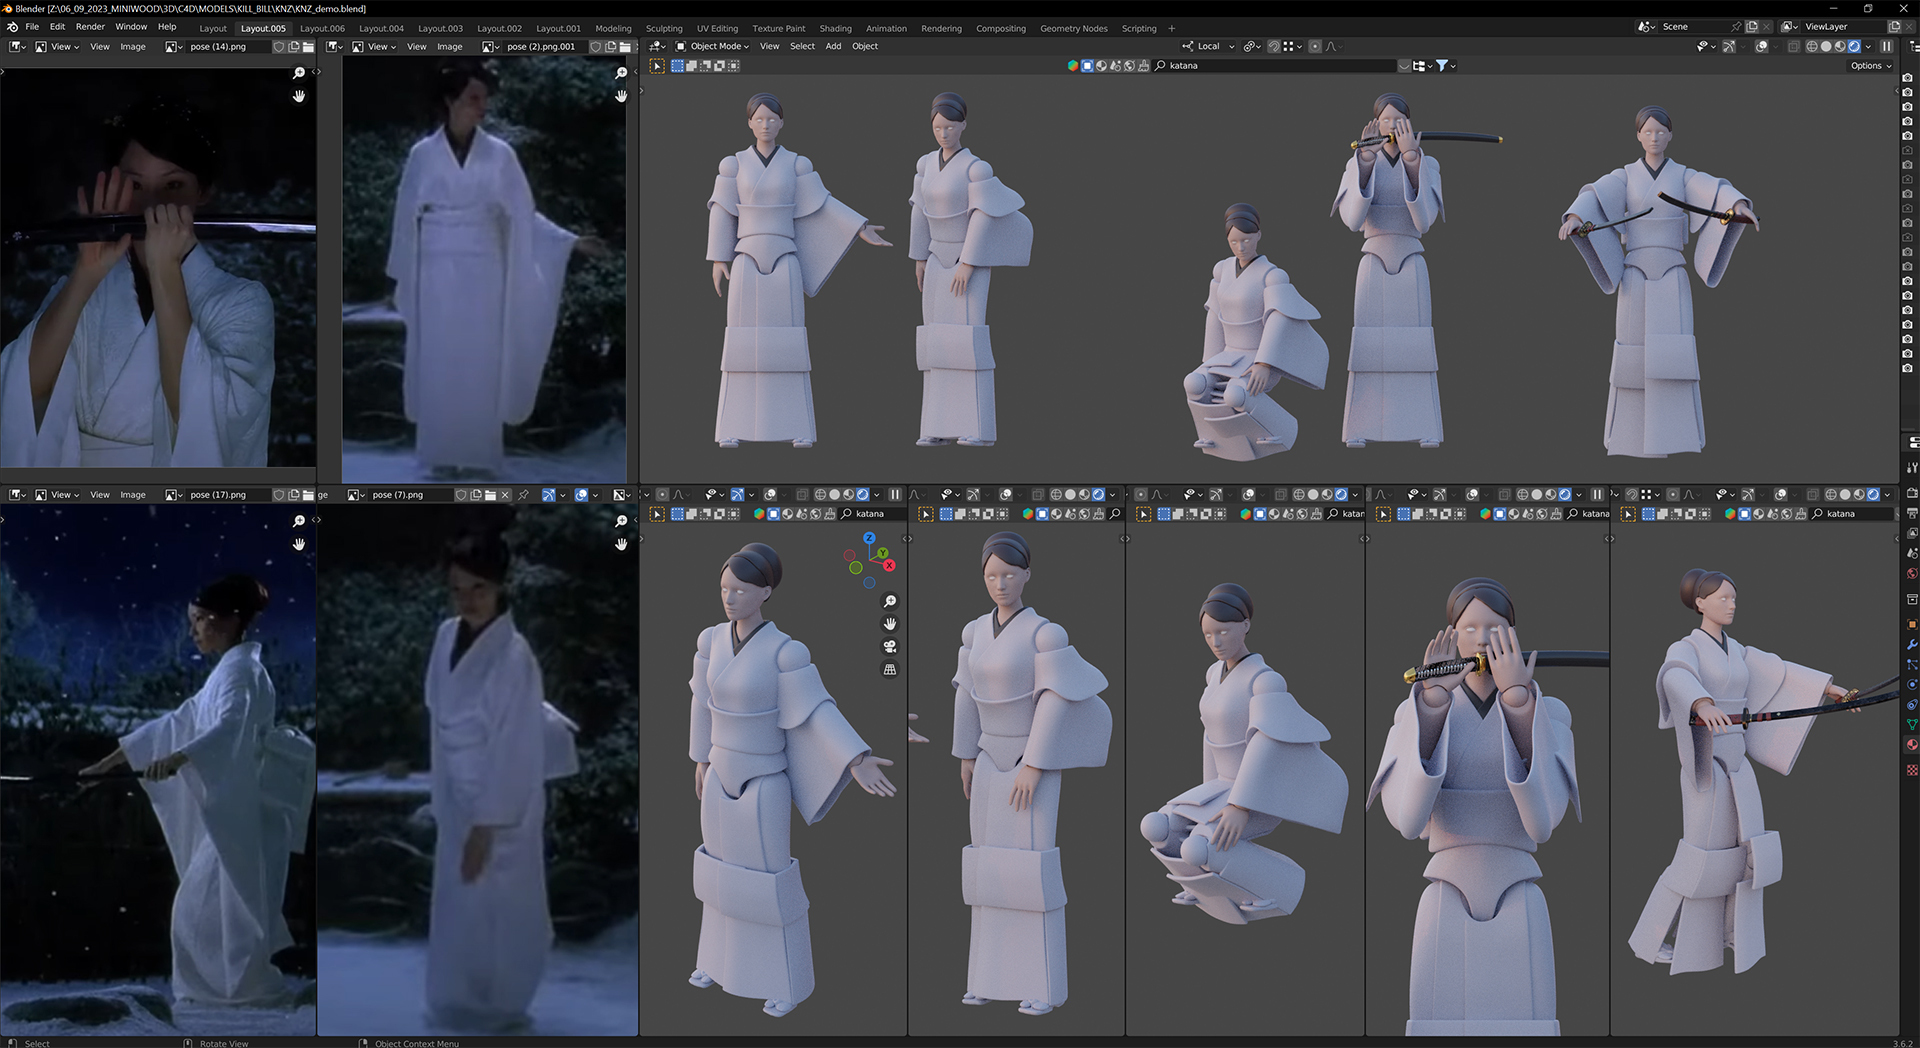Image resolution: width=1920 pixels, height=1048 pixels.
Task: Click Add in the 3D viewport header
Action: coord(833,46)
